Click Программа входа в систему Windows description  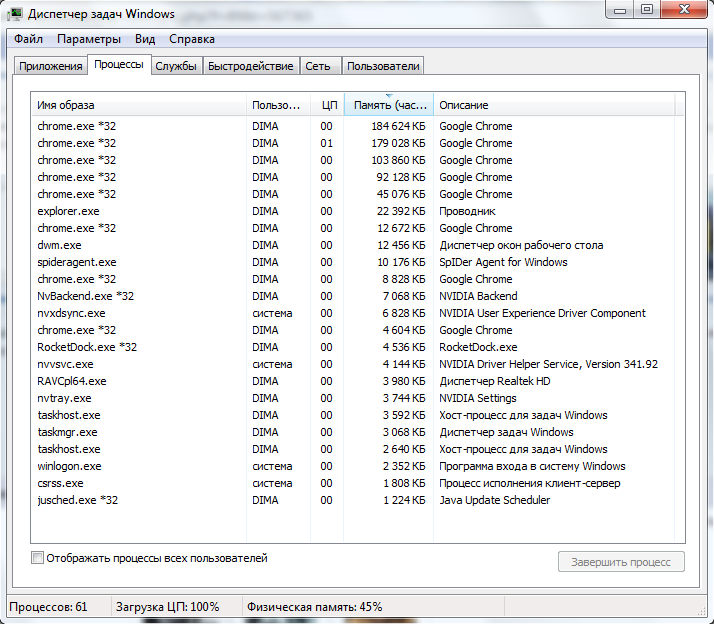532,466
